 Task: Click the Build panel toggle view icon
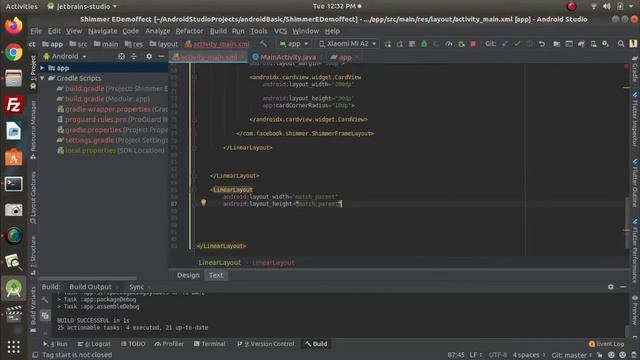[45, 315]
